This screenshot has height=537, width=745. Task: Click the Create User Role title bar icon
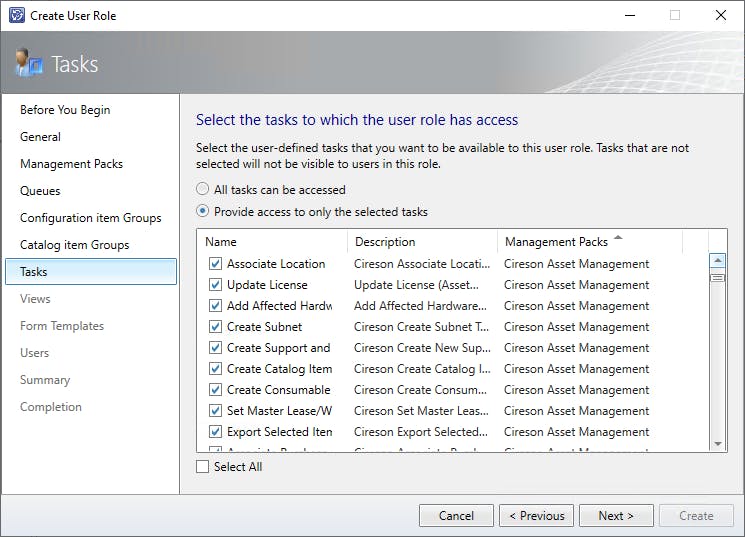(15, 15)
